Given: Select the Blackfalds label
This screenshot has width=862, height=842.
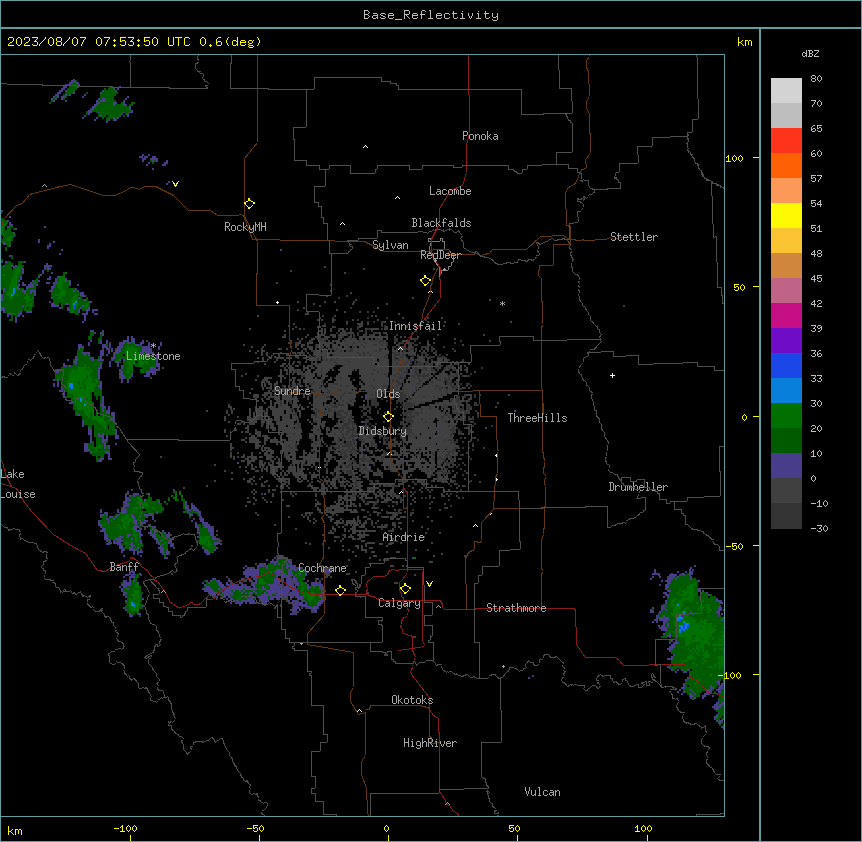Looking at the screenshot, I should [441, 223].
